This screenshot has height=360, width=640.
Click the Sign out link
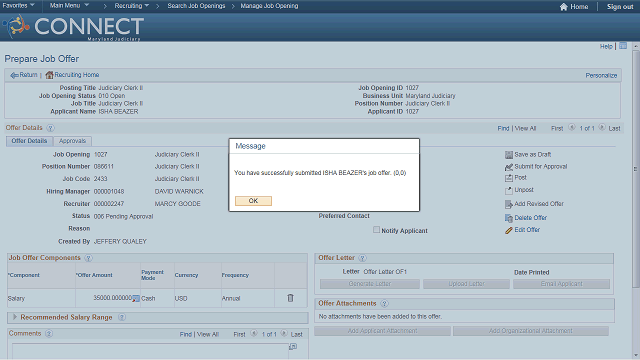620,7
